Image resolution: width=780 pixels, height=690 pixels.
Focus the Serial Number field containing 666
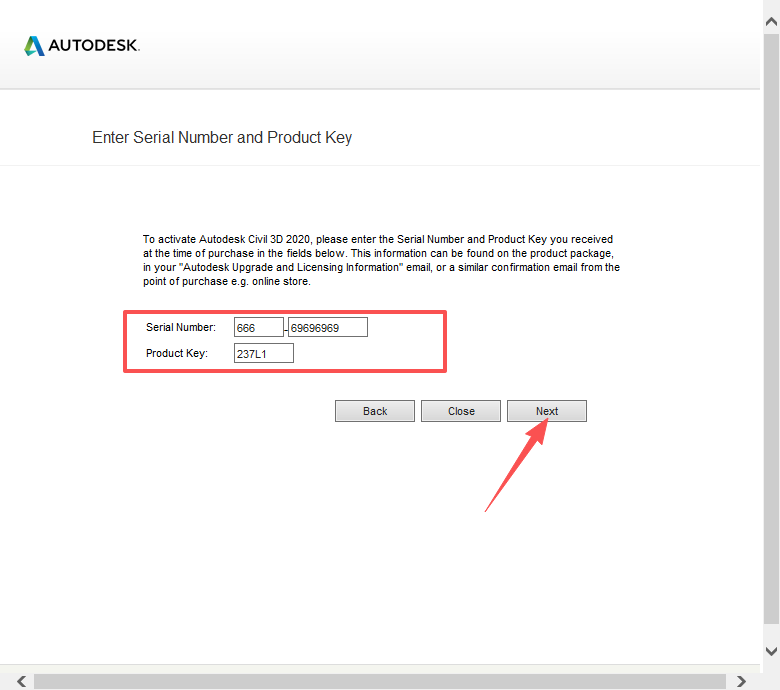pyautogui.click(x=258, y=327)
